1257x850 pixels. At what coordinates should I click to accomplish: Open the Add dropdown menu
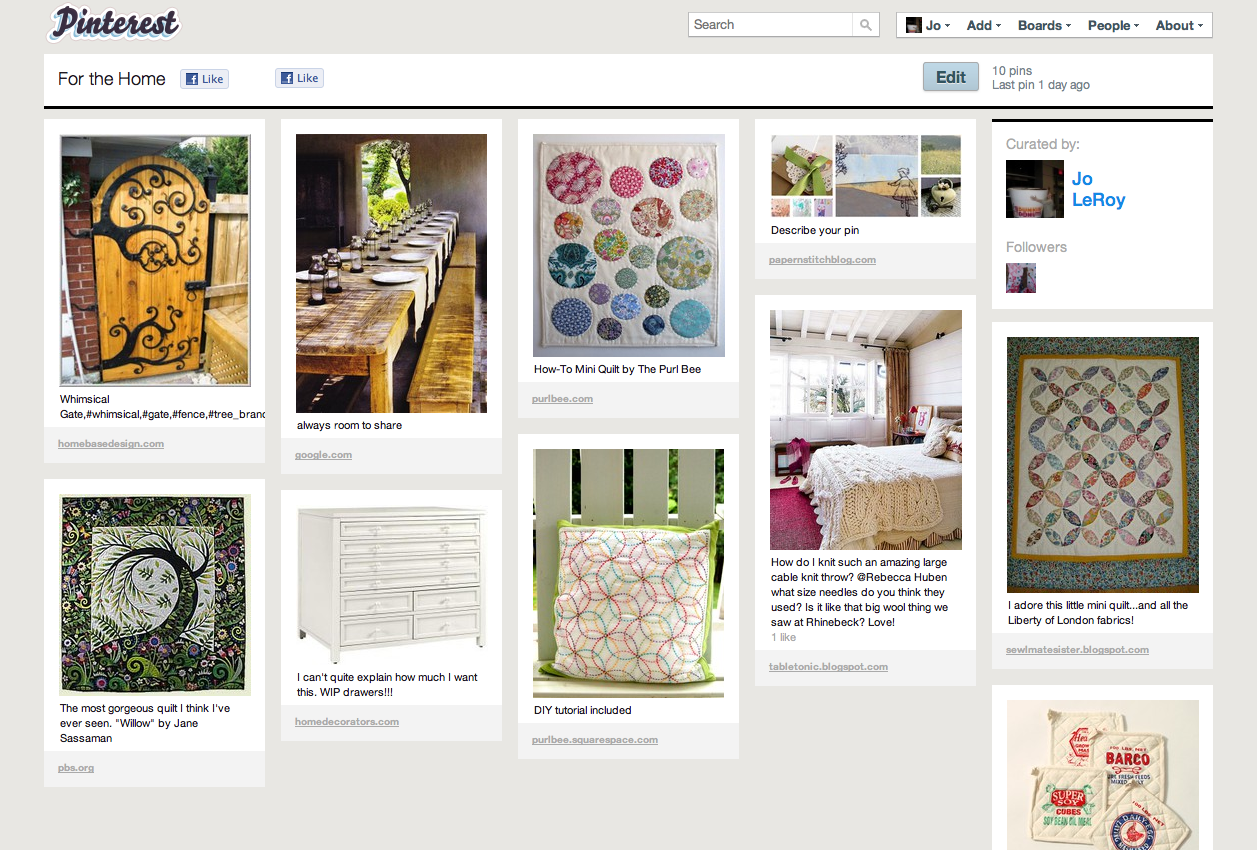pos(984,26)
